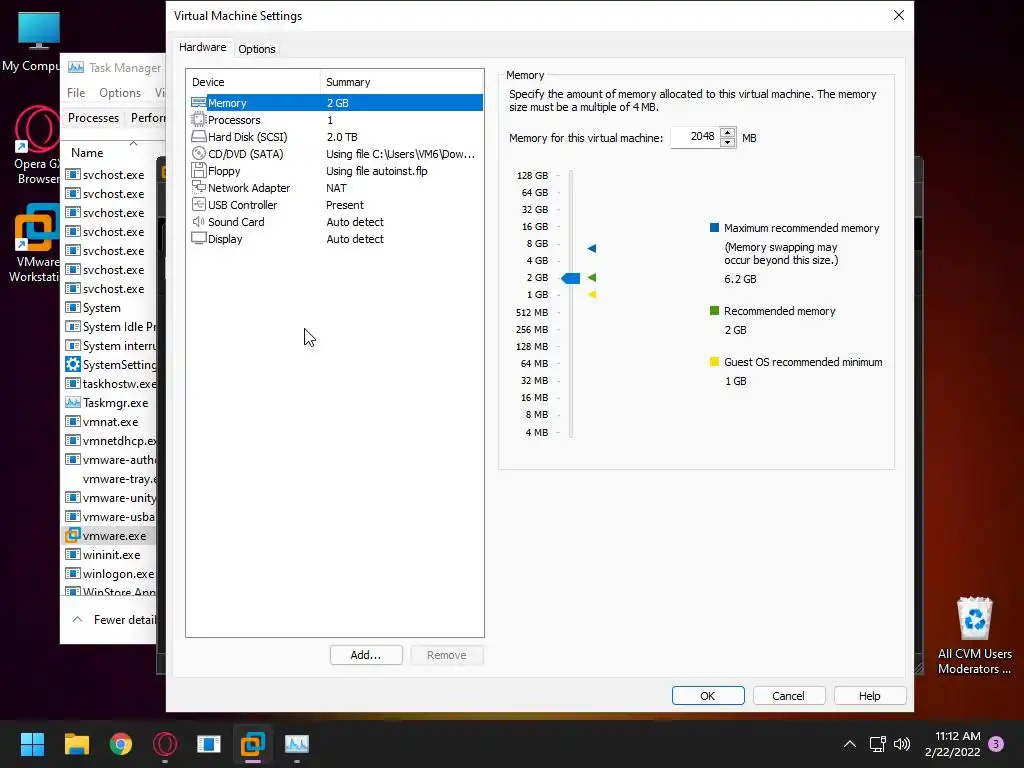Screen dimensions: 1024x768
Task: Open Recycle Bin desktop icon
Action: click(x=974, y=618)
